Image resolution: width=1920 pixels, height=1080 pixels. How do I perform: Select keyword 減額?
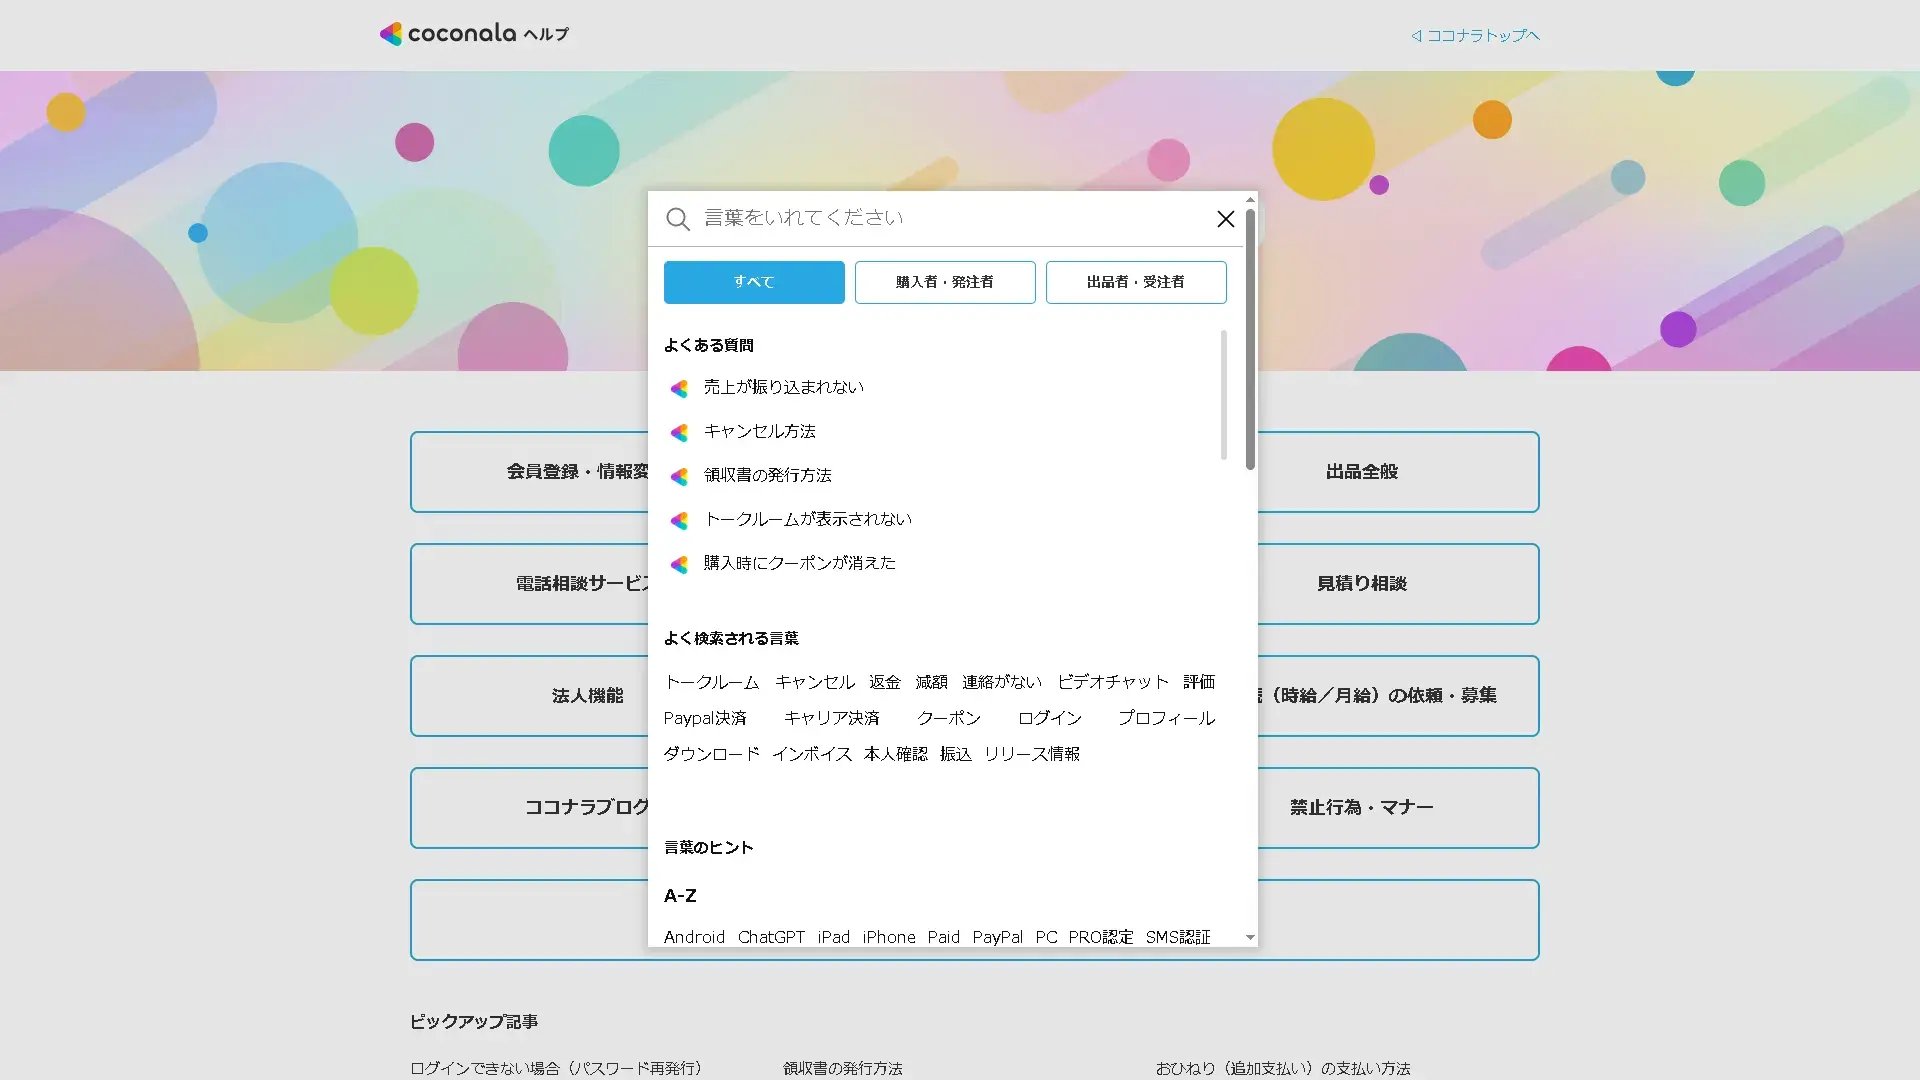[x=931, y=682]
